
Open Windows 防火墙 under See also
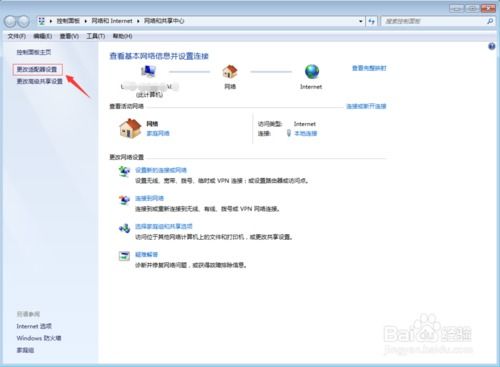39,338
